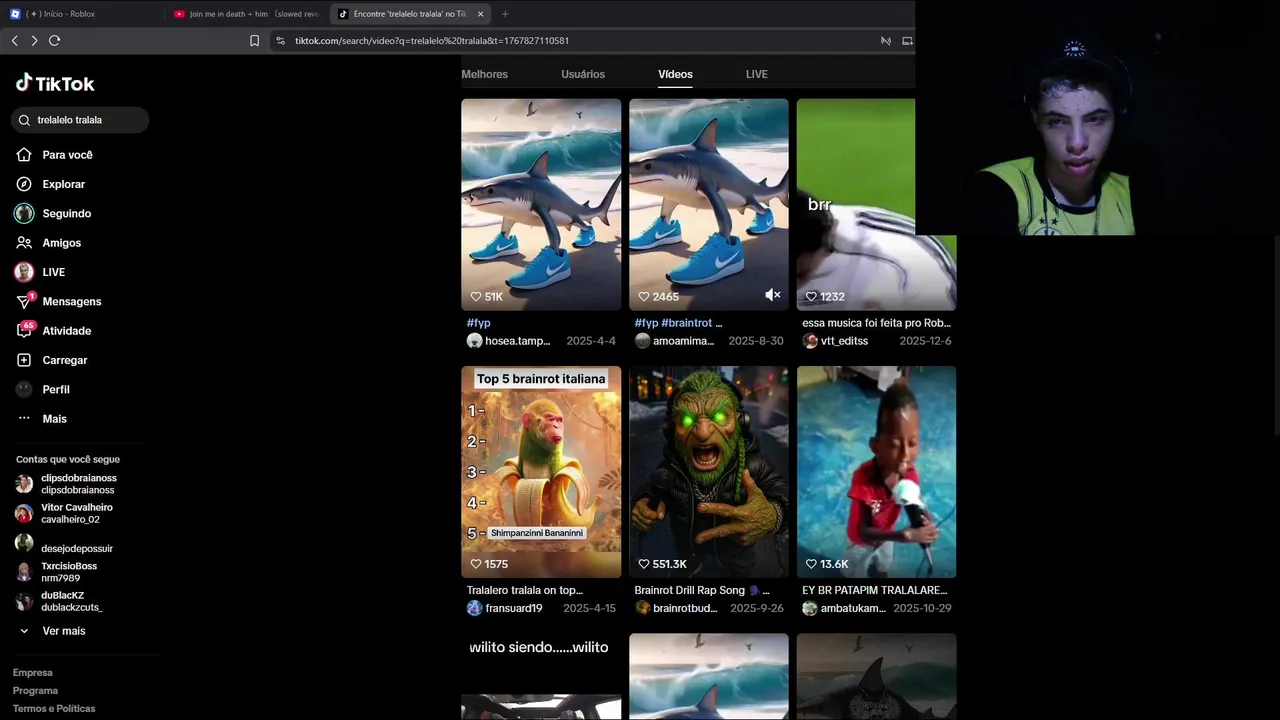Open the Perfil avatar icon
The height and width of the screenshot is (720, 1280).
(24, 389)
